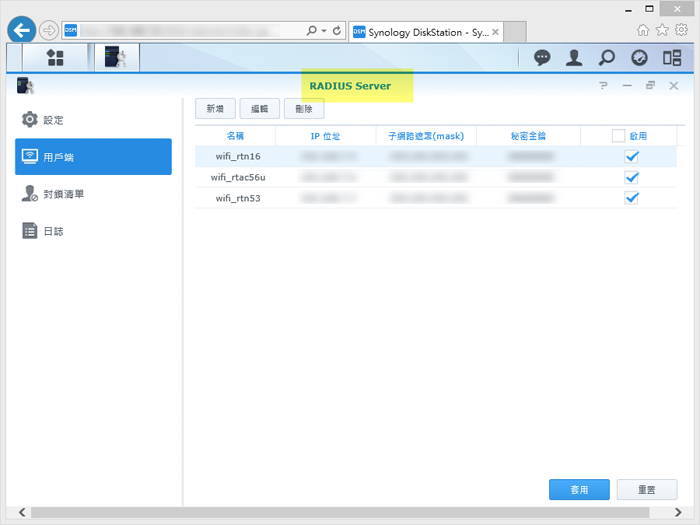Sort by the 名稱 name column header
Viewport: 700px width, 525px height.
235,136
